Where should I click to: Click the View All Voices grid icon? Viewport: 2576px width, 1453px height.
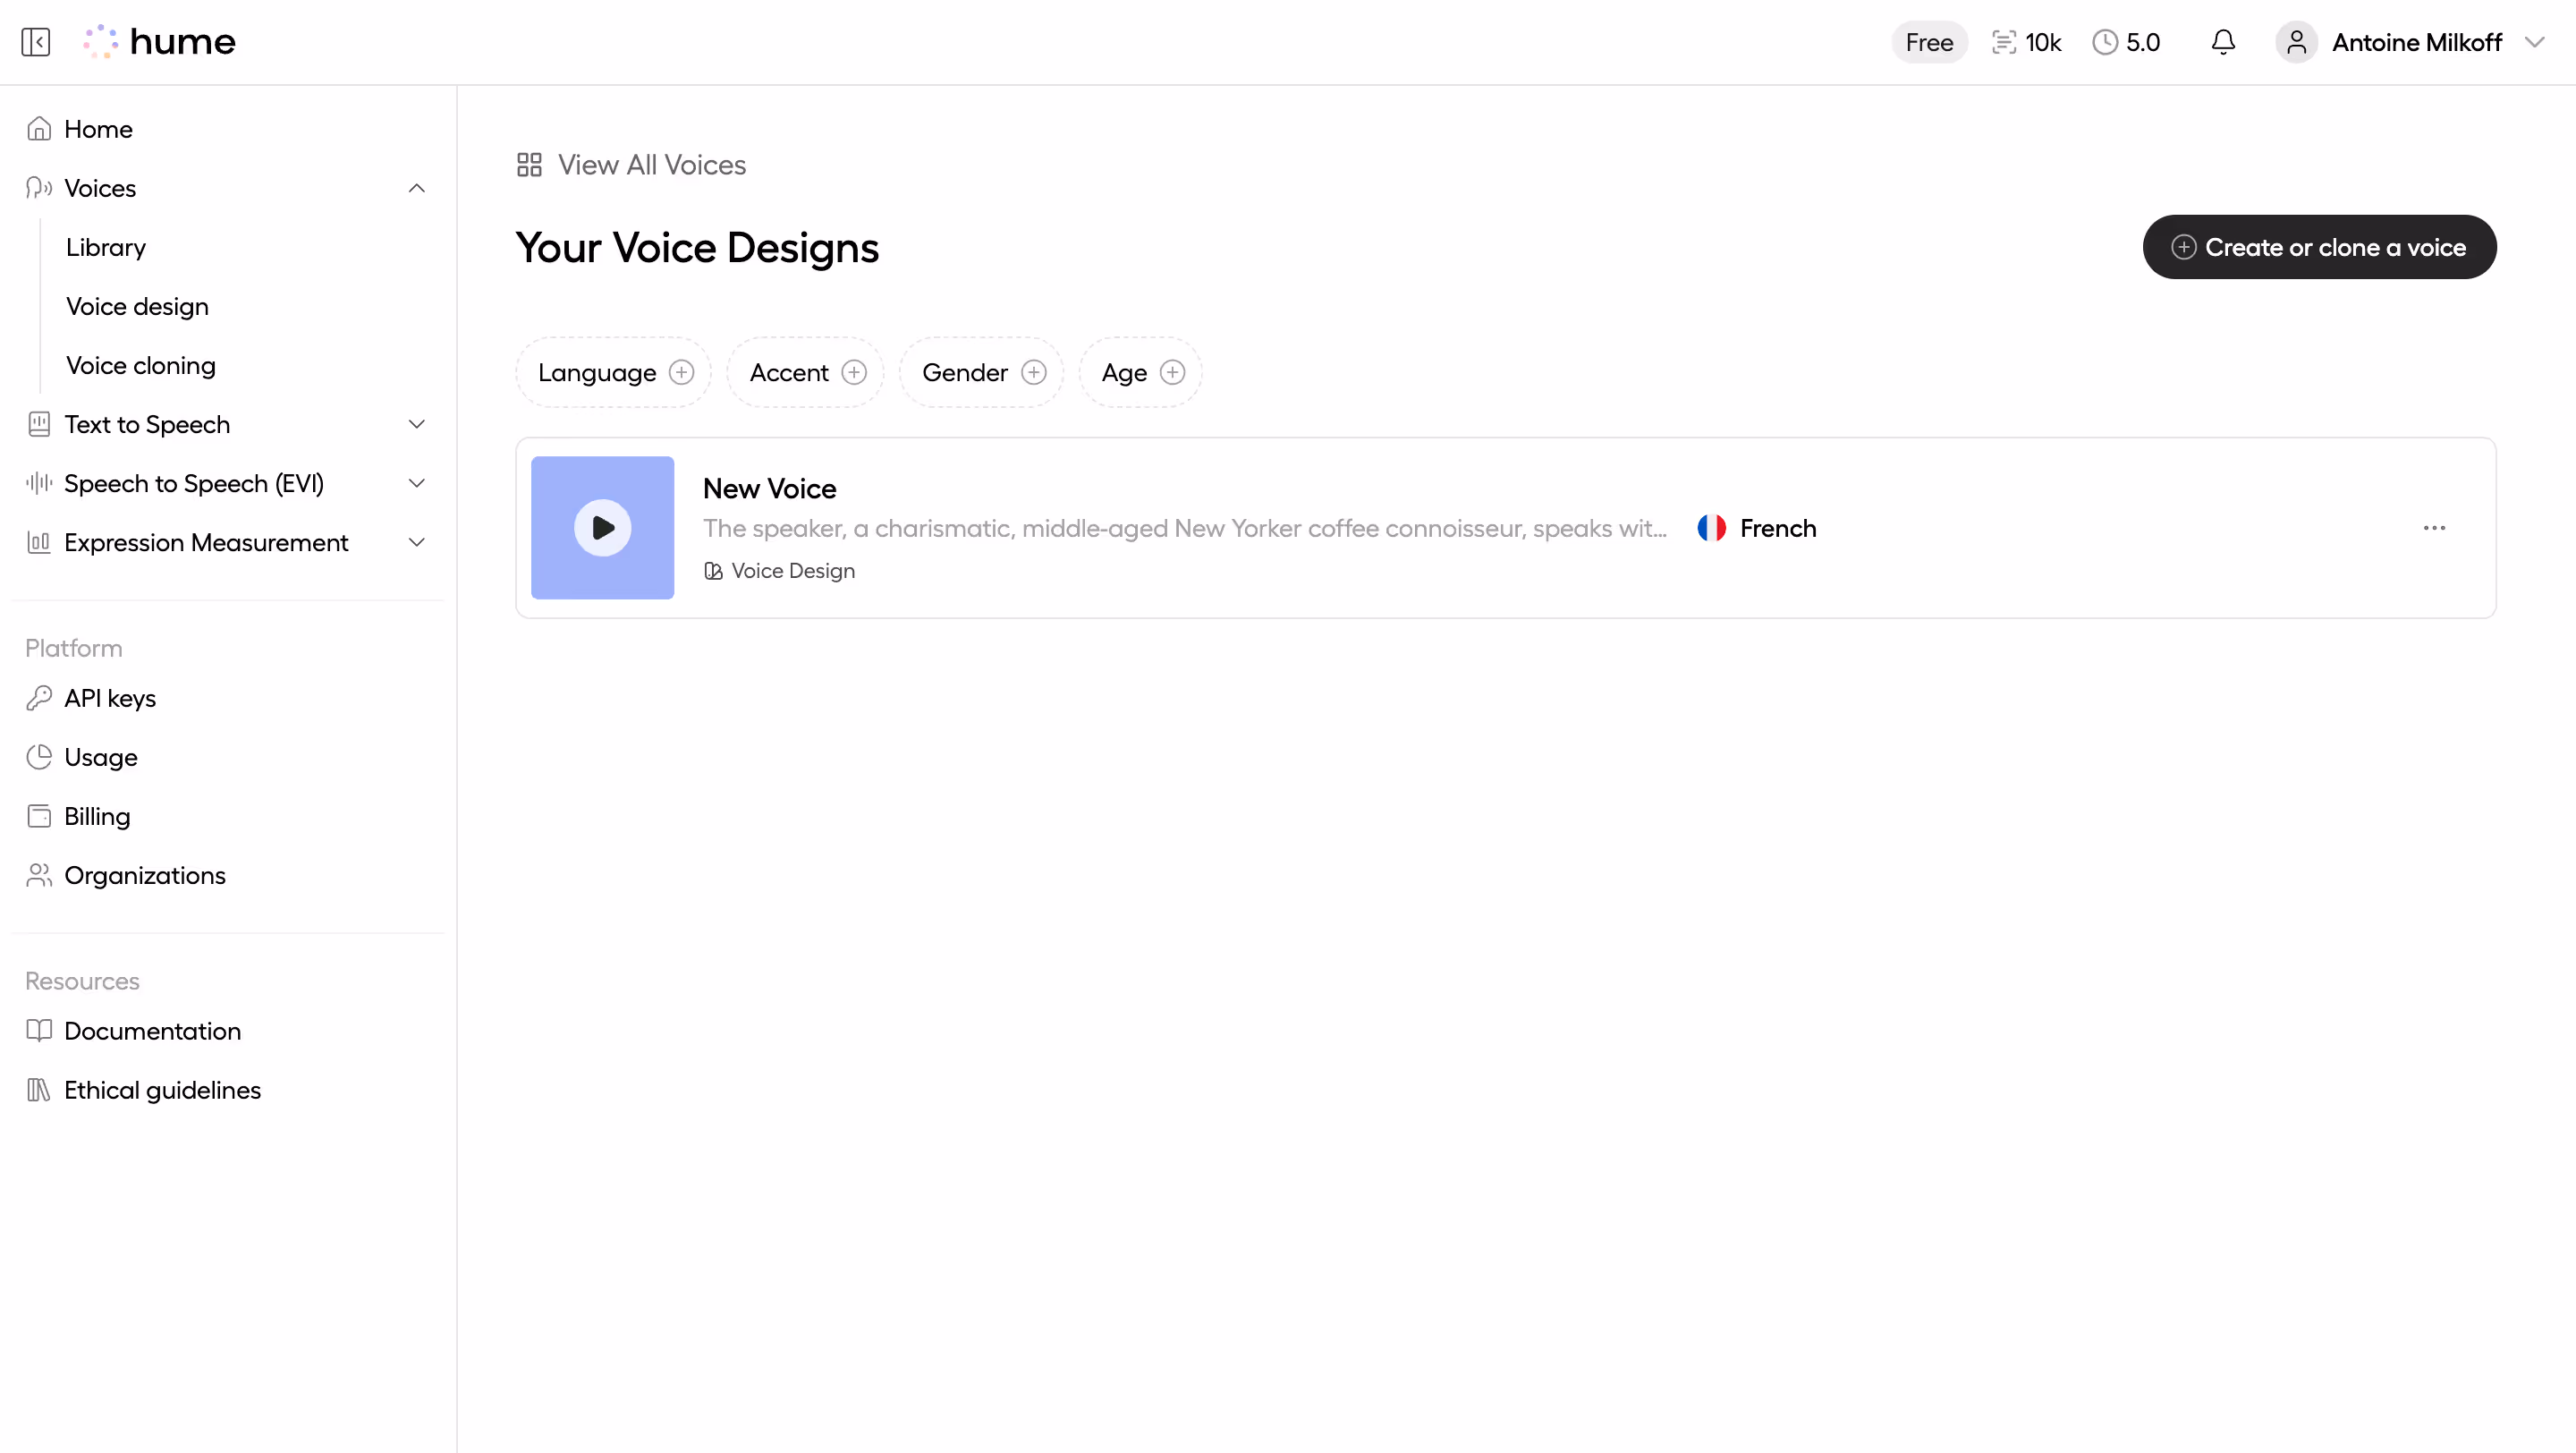point(529,164)
